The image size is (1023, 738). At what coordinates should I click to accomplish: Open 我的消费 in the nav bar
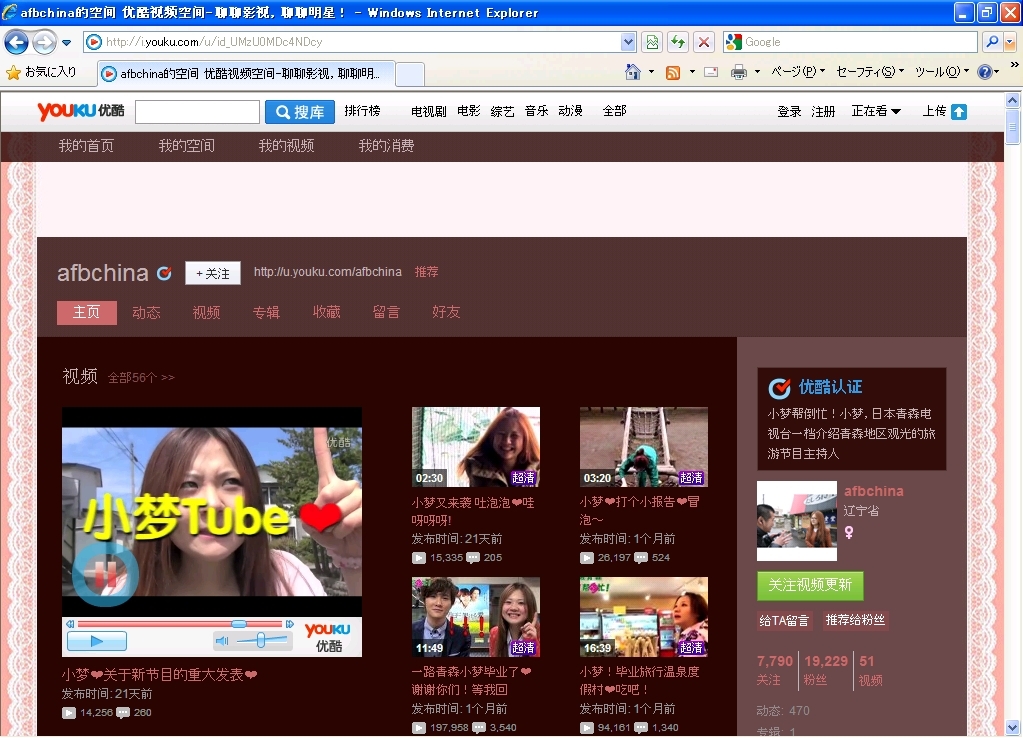[386, 146]
